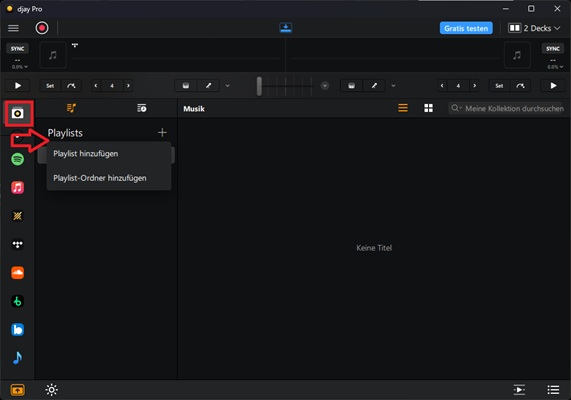571x400 pixels.
Task: Click the blue download icon in the top bar
Action: point(286,28)
